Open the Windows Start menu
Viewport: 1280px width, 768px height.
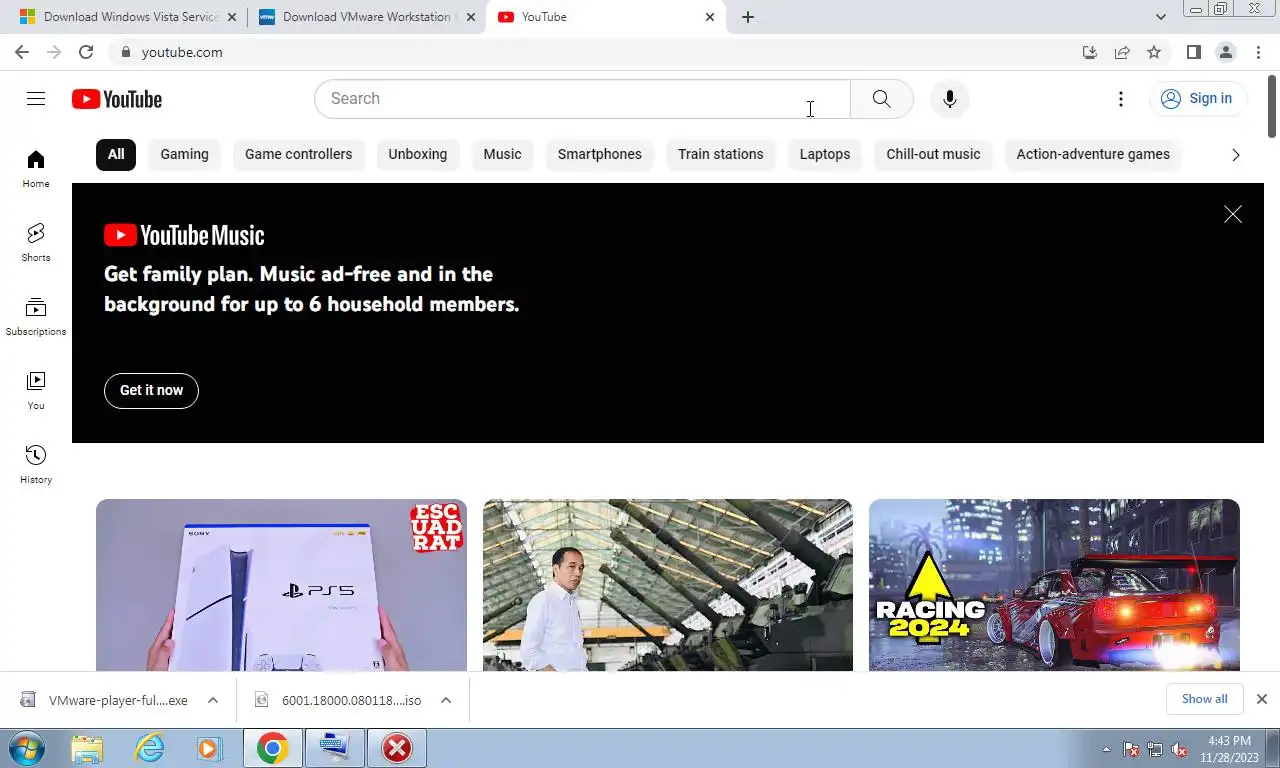click(27, 748)
